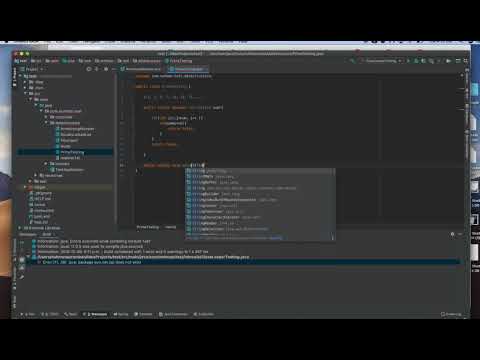Click the first navigation bar breadcrumb 'test'
Screen dimensions: 480x360
(x=21, y=61)
